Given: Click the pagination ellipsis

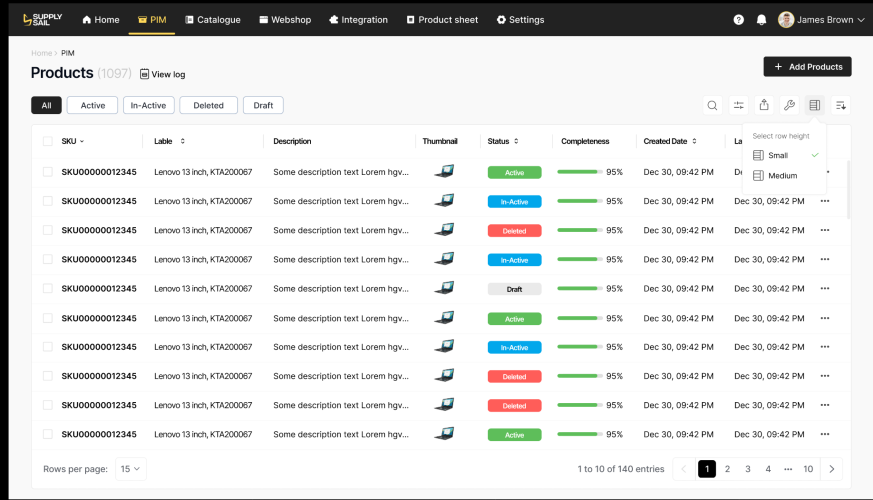Looking at the screenshot, I should click(788, 469).
